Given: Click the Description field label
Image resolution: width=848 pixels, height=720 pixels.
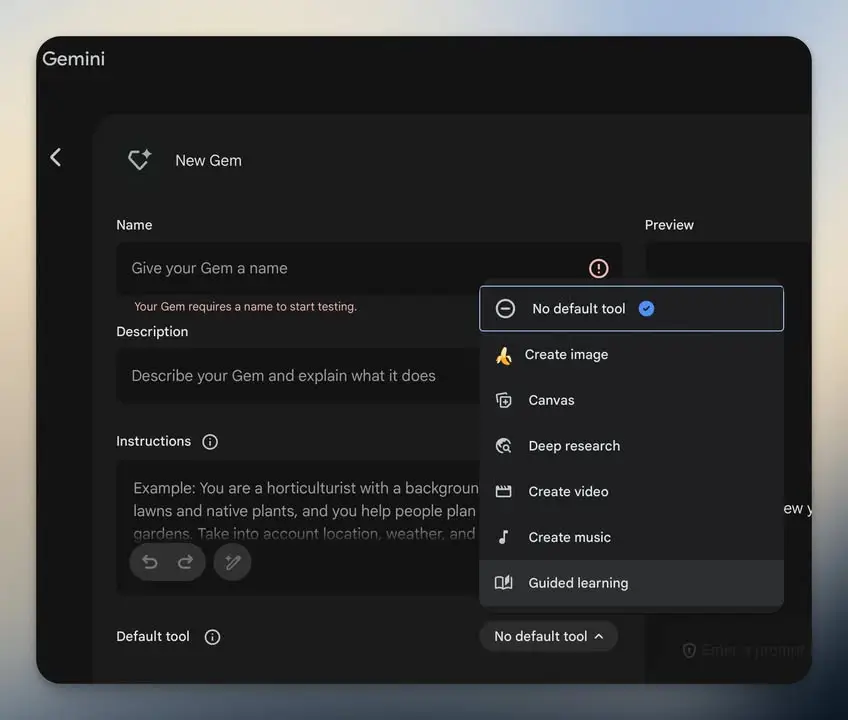Looking at the screenshot, I should (x=152, y=332).
